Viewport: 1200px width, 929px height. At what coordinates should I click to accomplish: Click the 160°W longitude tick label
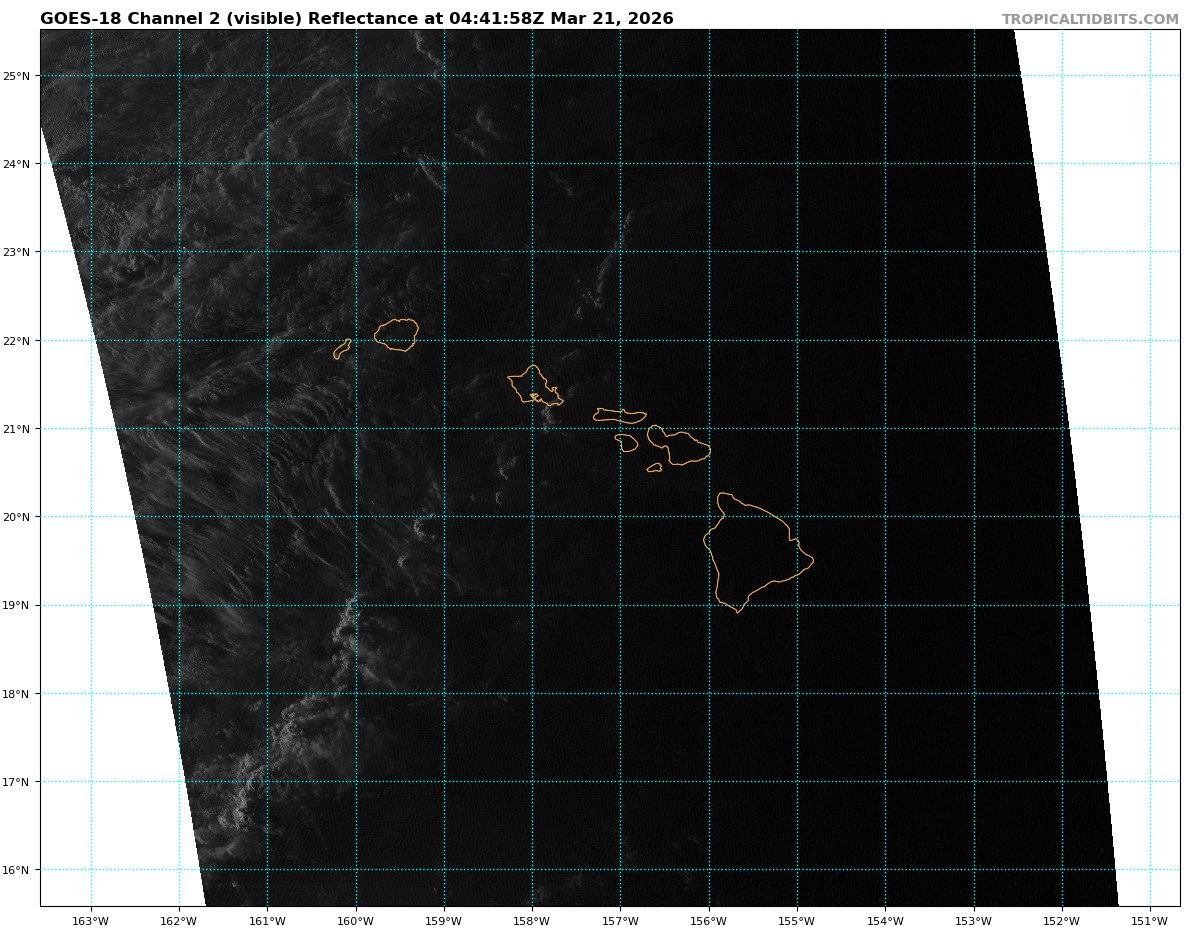coord(355,921)
